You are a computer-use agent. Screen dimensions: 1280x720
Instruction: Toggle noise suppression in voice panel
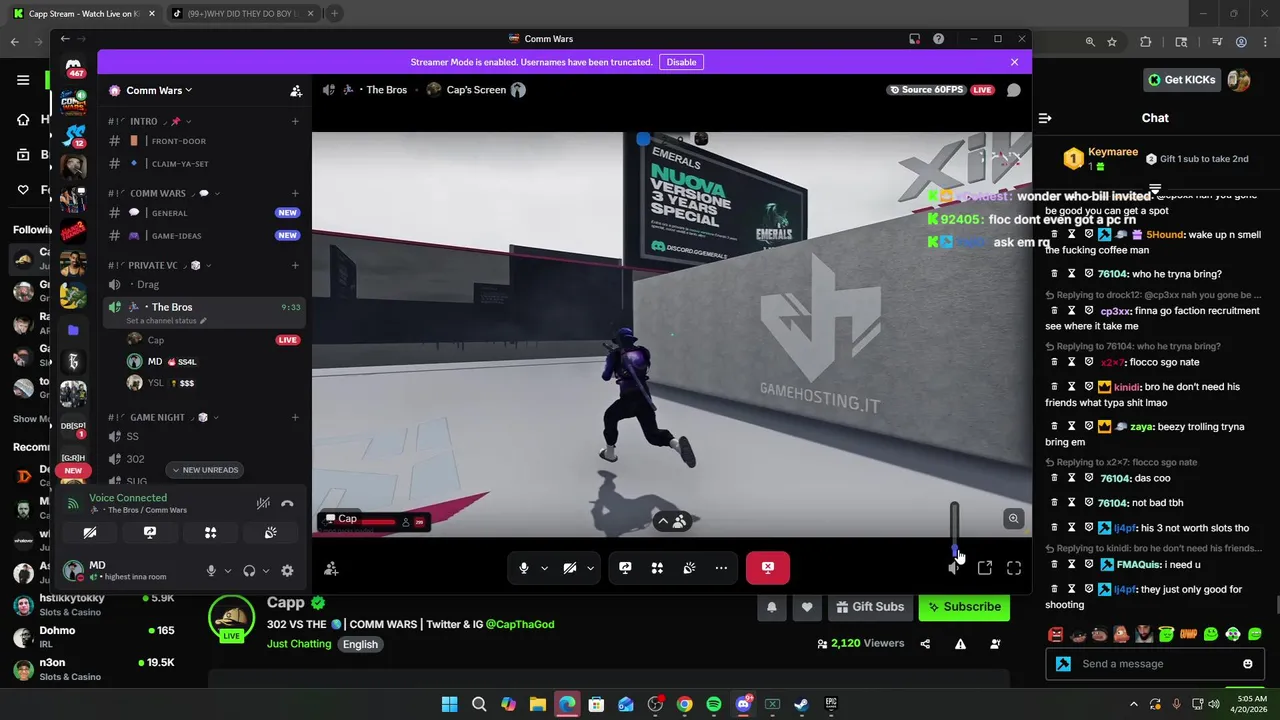click(263, 504)
